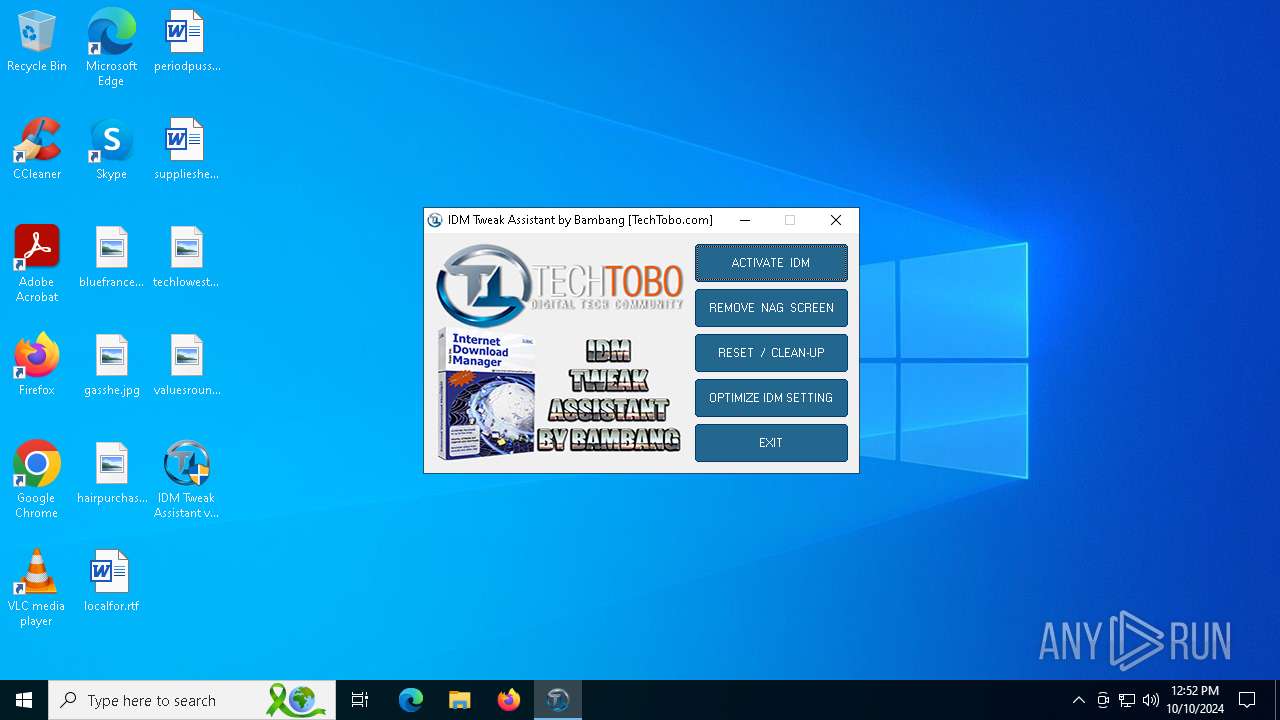Viewport: 1280px width, 720px height.
Task: Select the CCleaner desktop shortcut
Action: pos(37,150)
